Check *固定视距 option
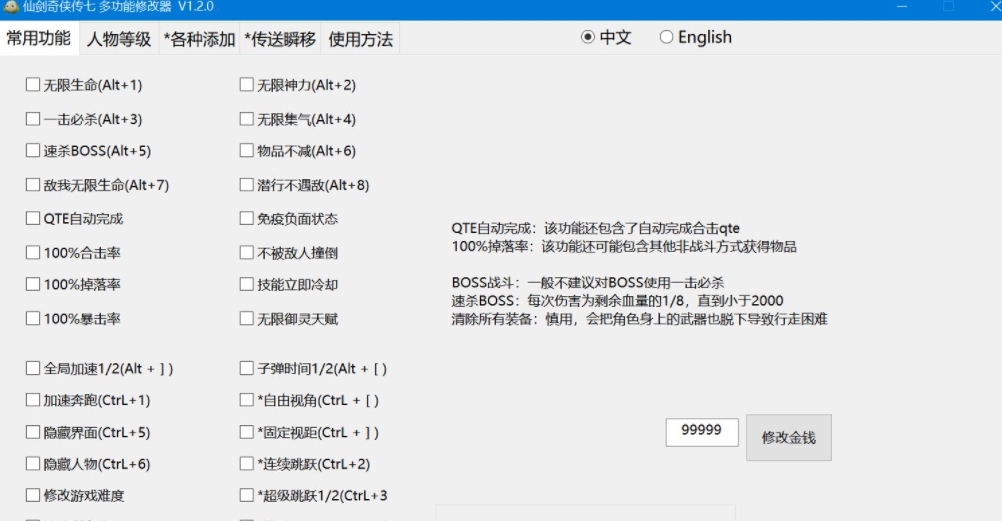The image size is (1002, 521). click(246, 432)
